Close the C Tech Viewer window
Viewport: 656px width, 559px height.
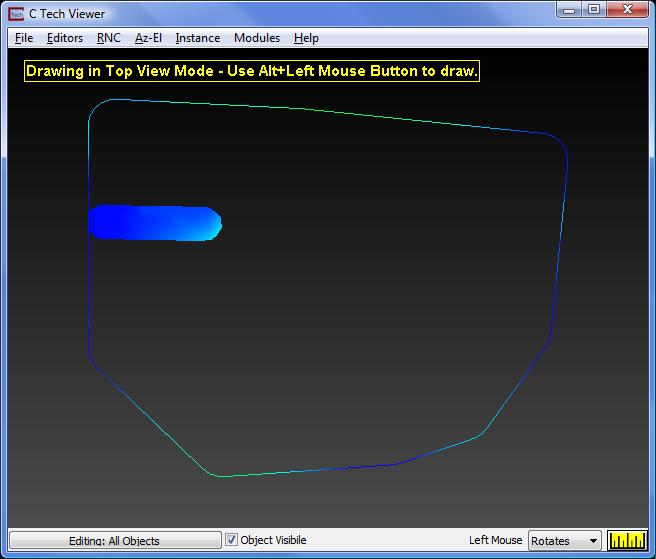point(627,10)
